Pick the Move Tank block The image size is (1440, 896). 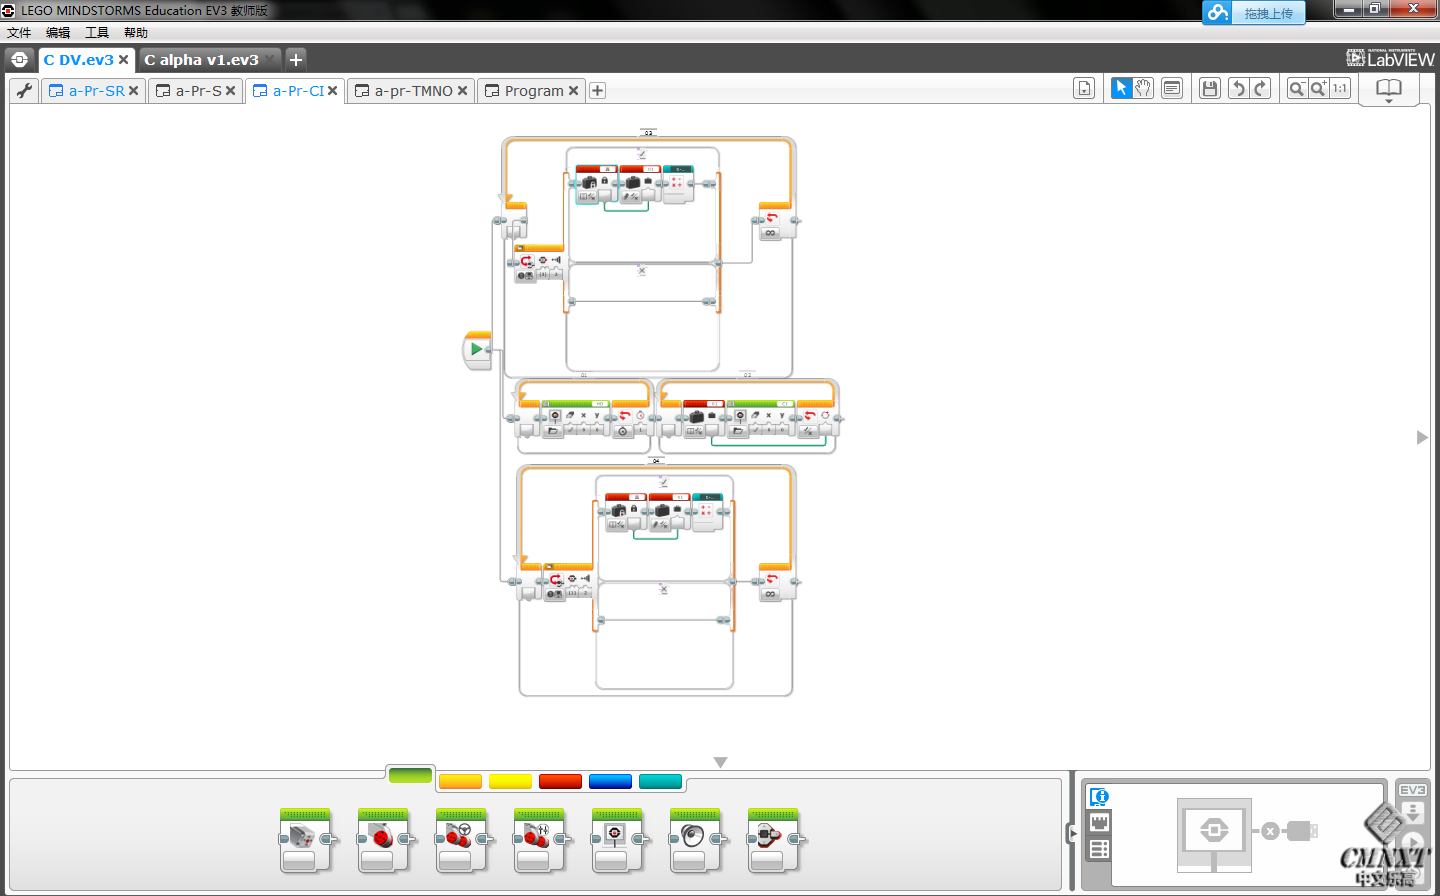539,840
